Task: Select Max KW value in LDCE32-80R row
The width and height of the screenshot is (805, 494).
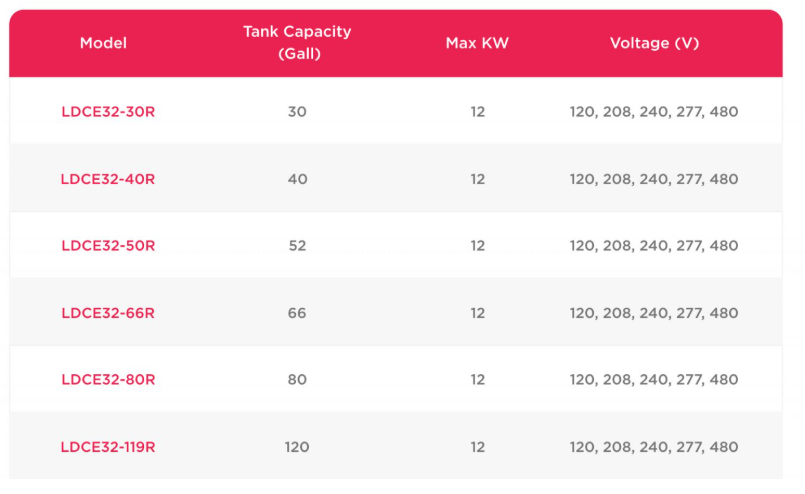Action: pos(478,380)
